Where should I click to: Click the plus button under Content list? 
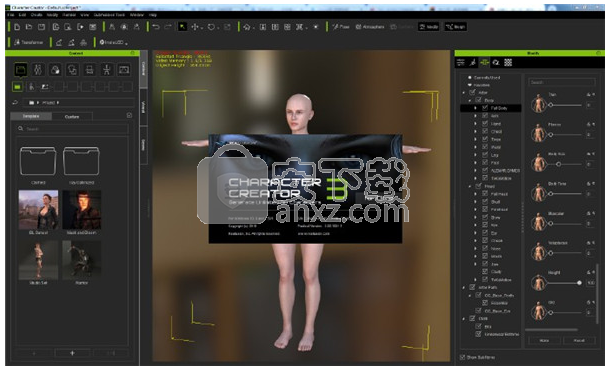pyautogui.click(x=72, y=353)
